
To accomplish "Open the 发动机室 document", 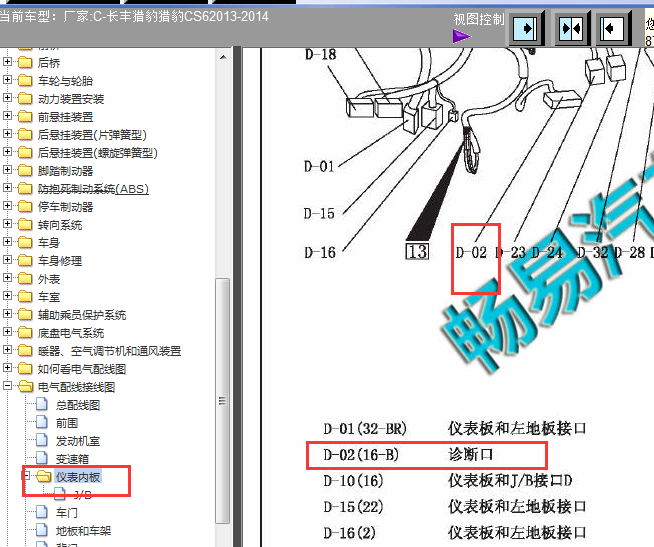I will (78, 441).
